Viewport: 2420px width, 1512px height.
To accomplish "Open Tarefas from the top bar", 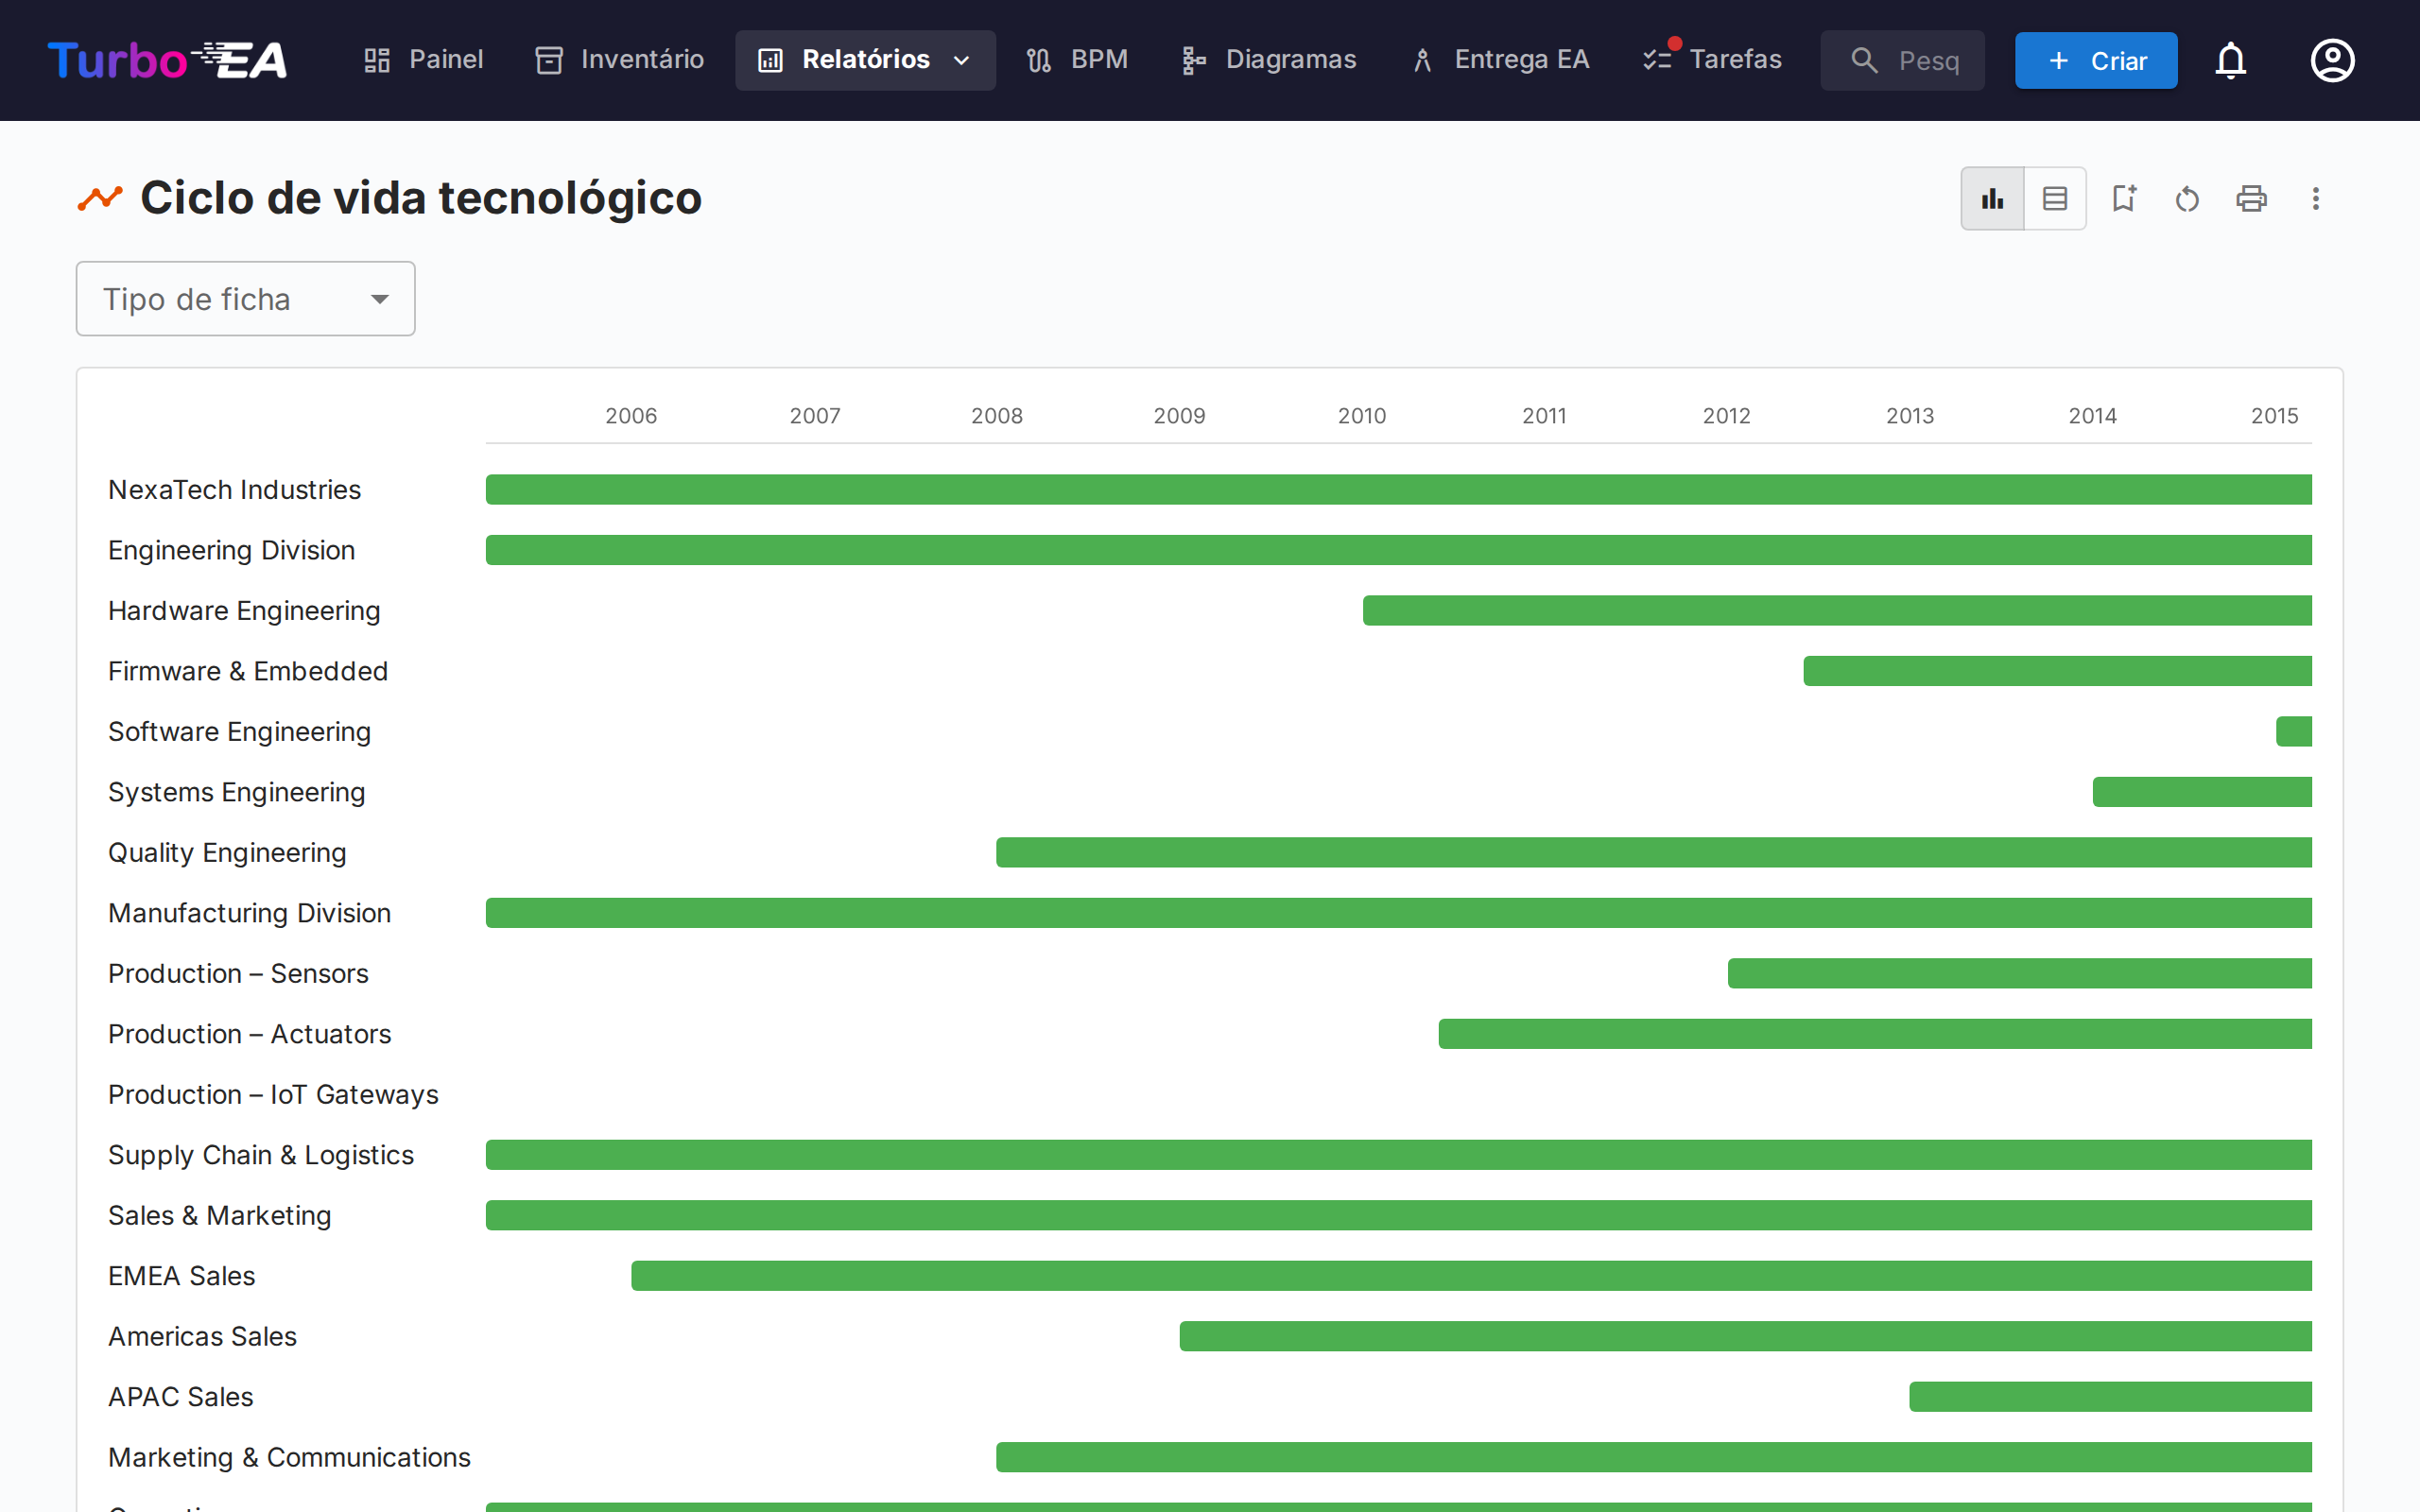I will (1713, 60).
